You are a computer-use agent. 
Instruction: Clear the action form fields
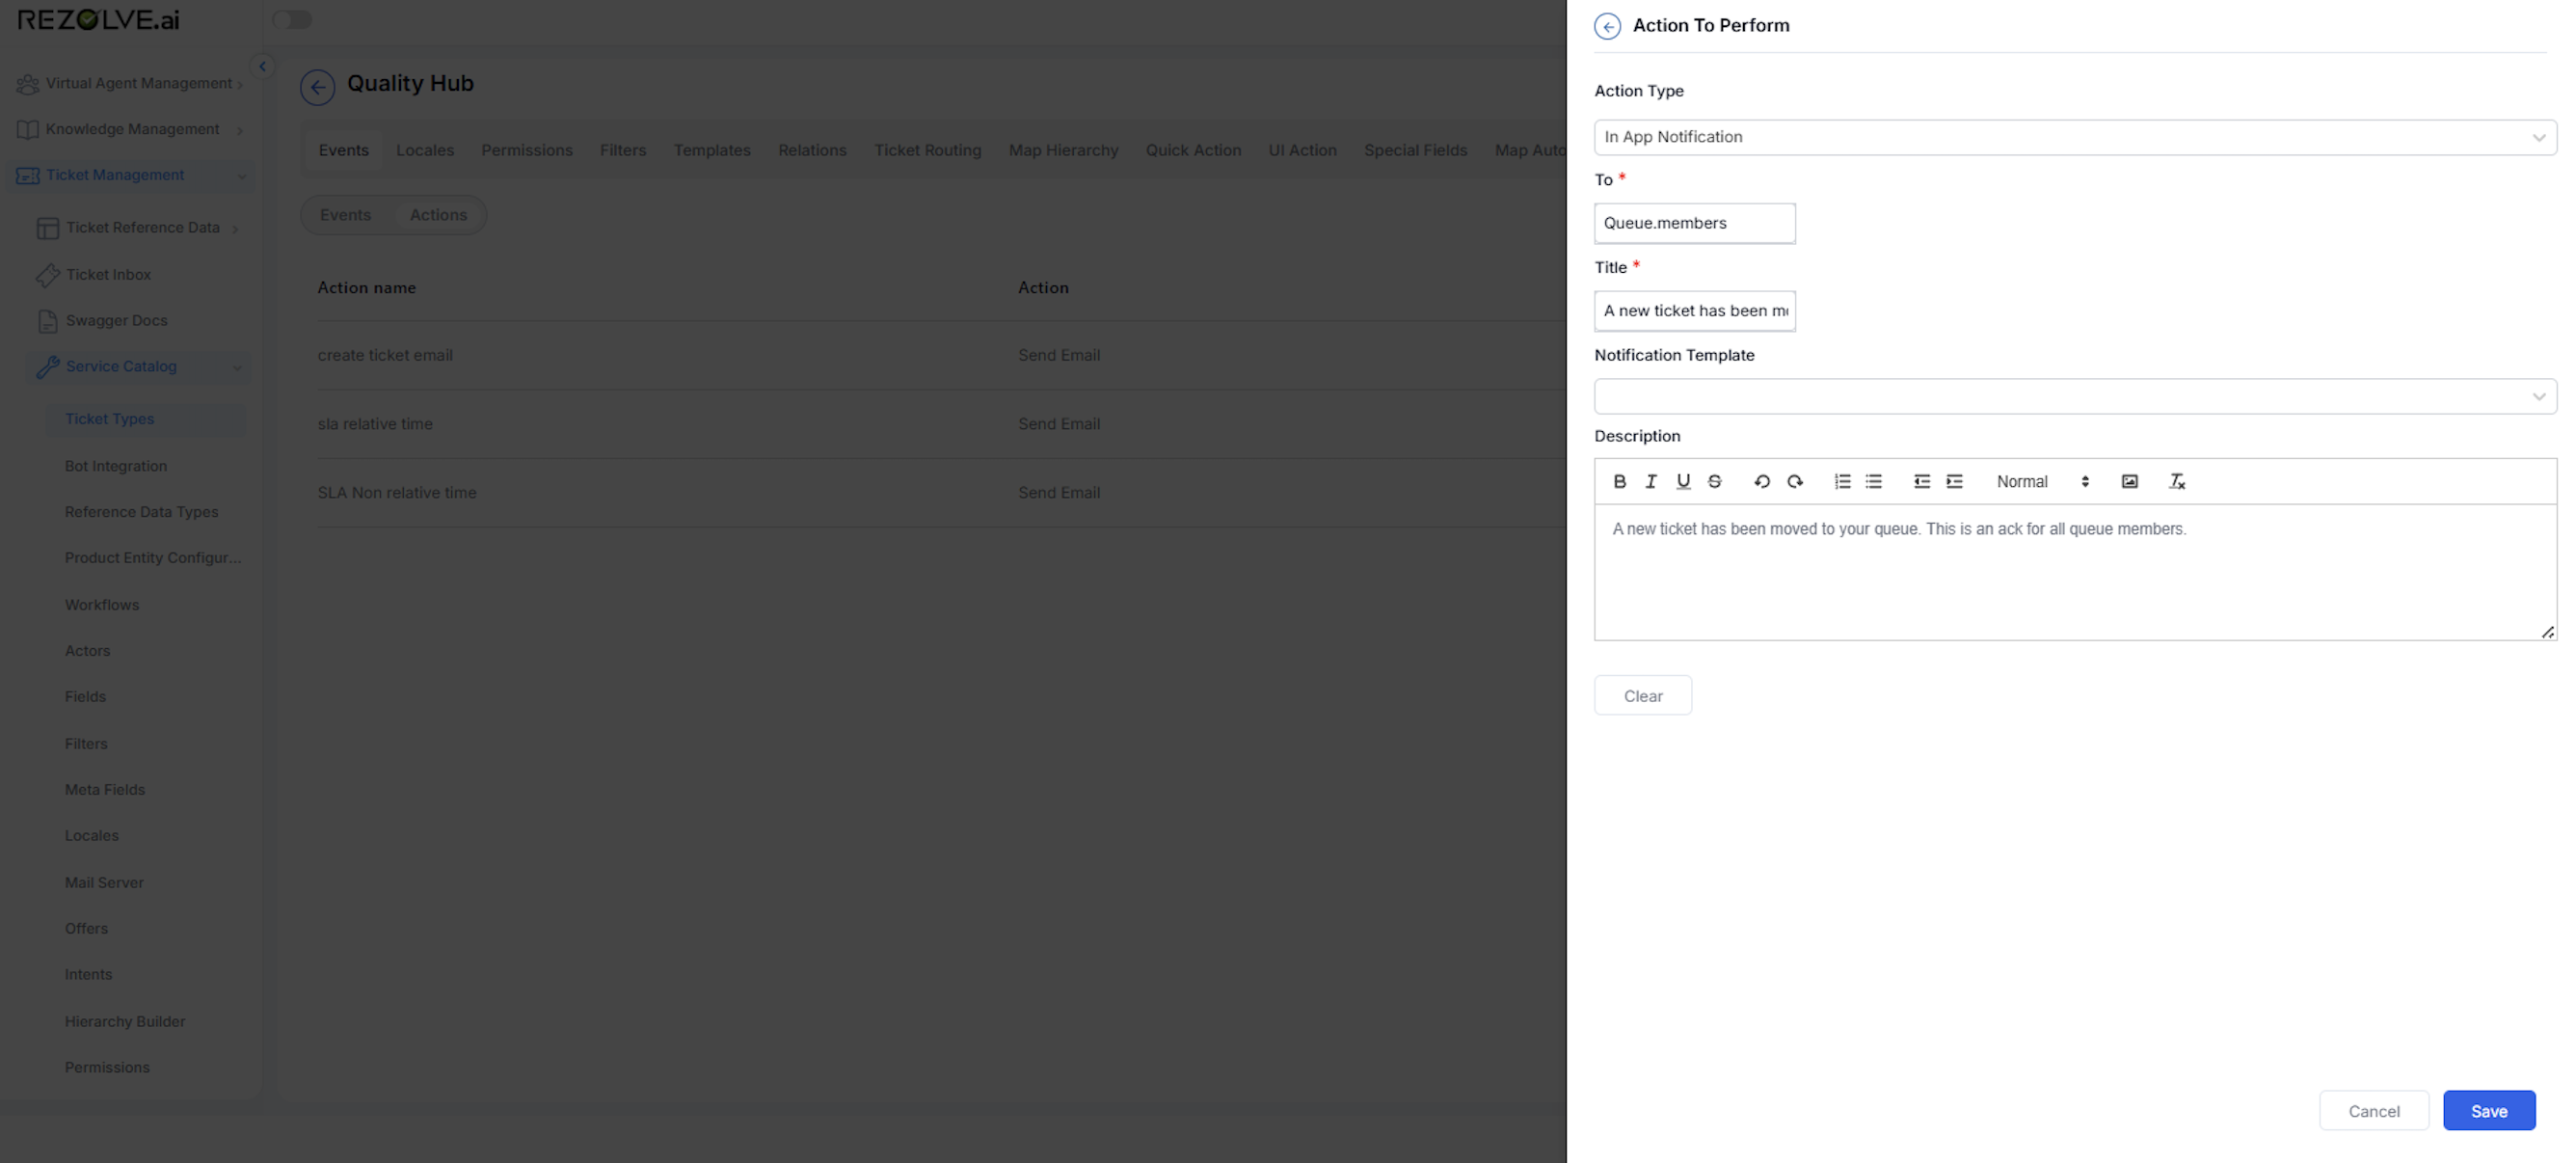tap(1643, 695)
